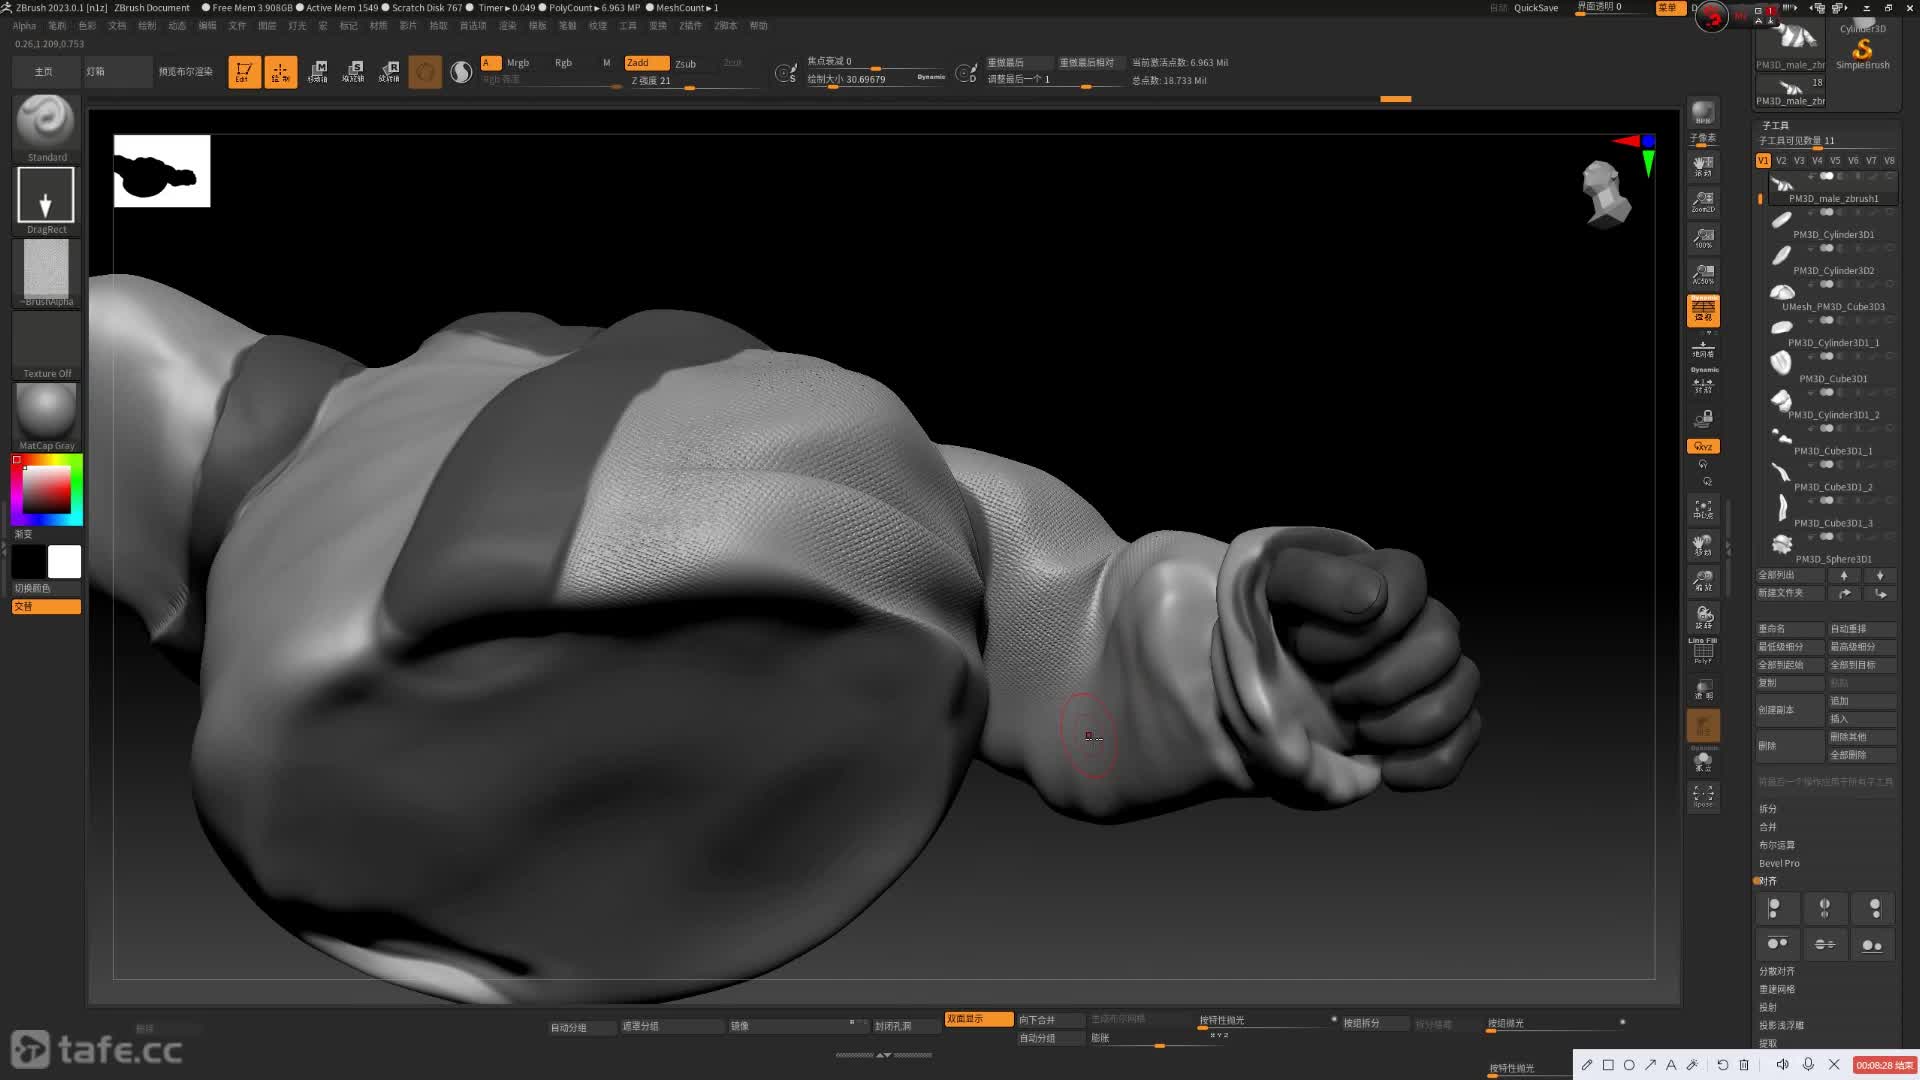Expand the 投影浅浮雕 section
The height and width of the screenshot is (1080, 1920).
pos(1782,1025)
